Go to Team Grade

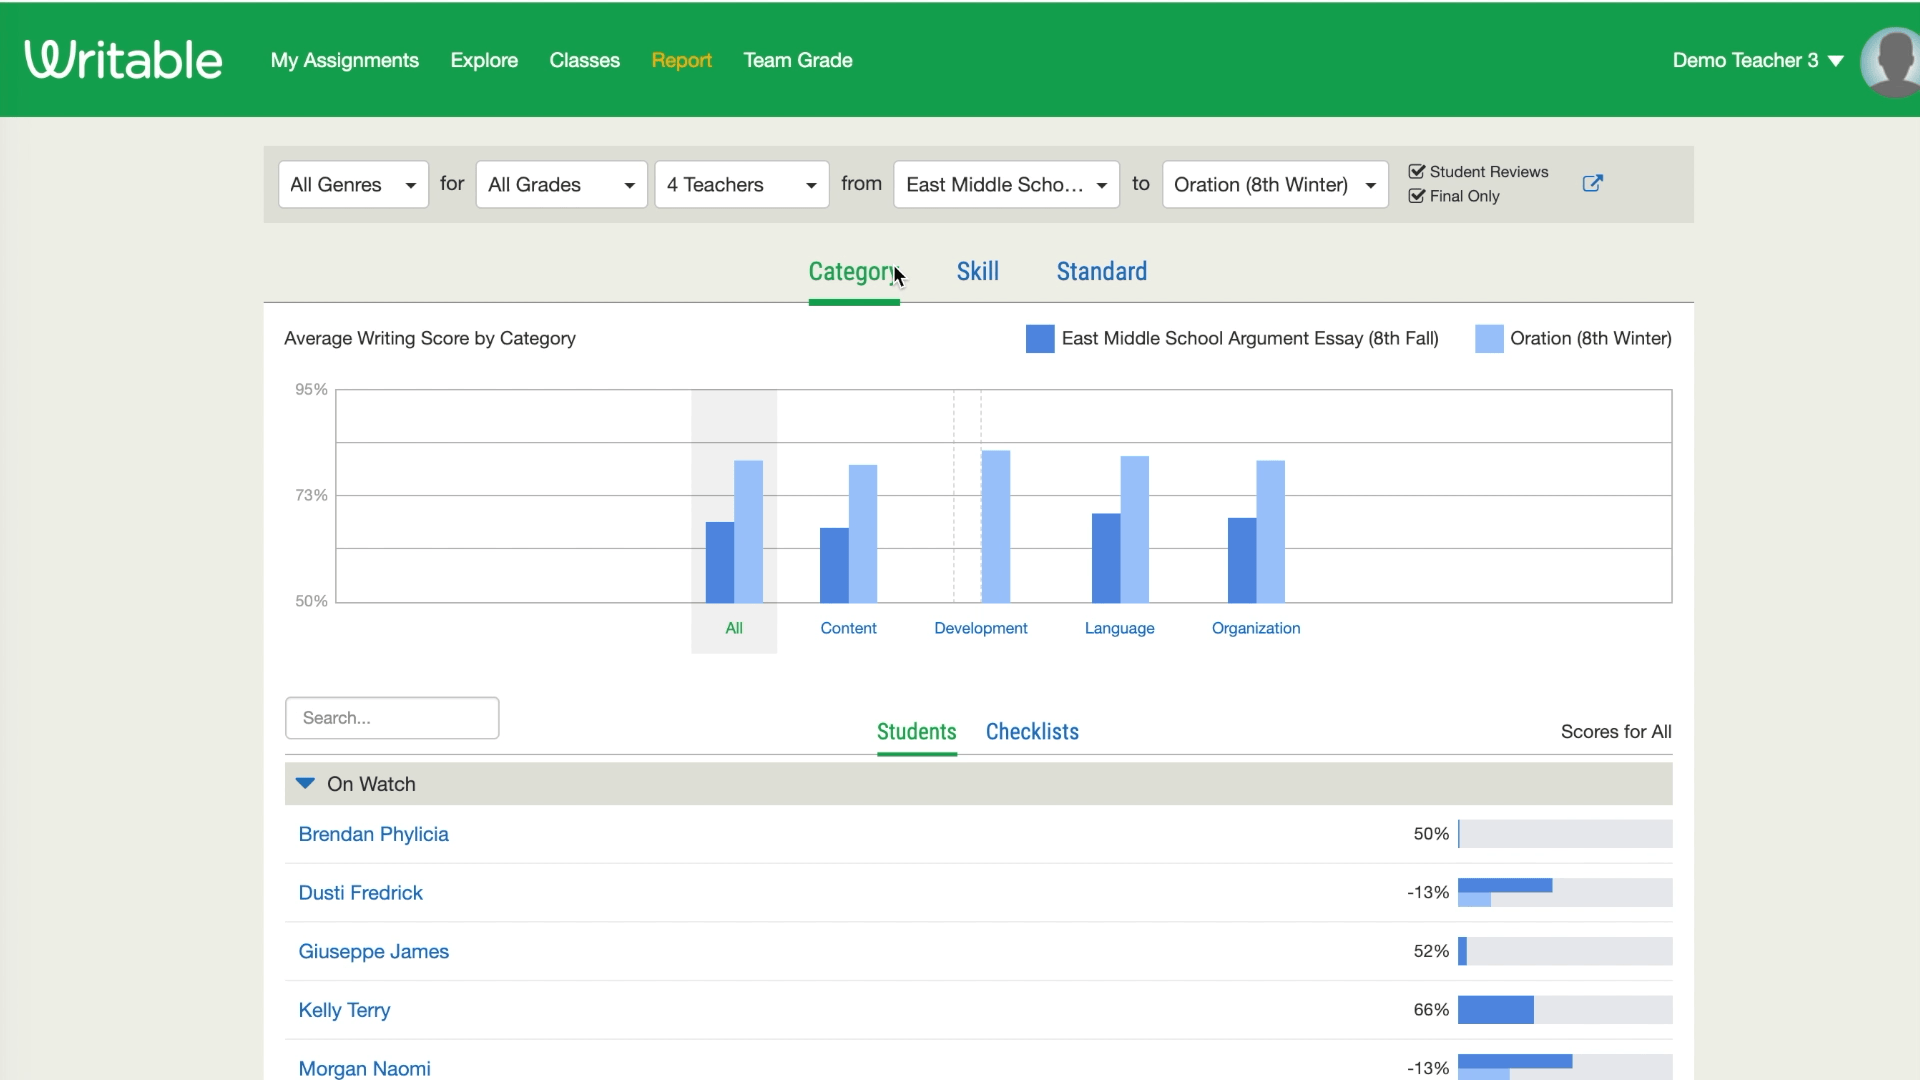tap(797, 60)
